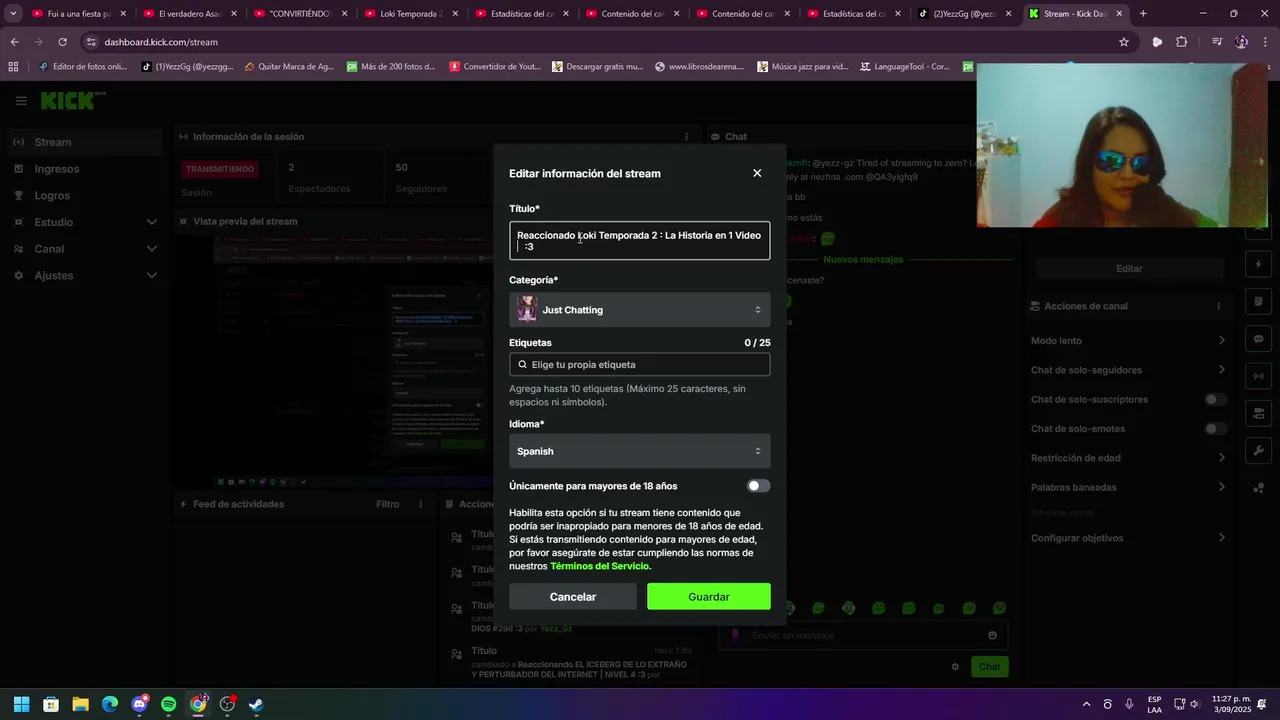Open the Términos del Servicio link
The image size is (1280, 720).
click(x=599, y=566)
